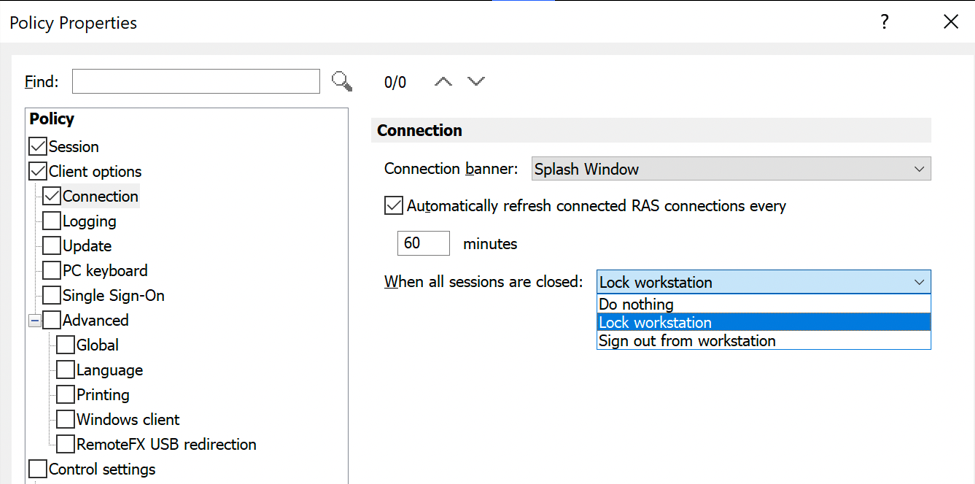The height and width of the screenshot is (484, 975).
Task: Collapse the Advanced tree node
Action: coord(34,321)
